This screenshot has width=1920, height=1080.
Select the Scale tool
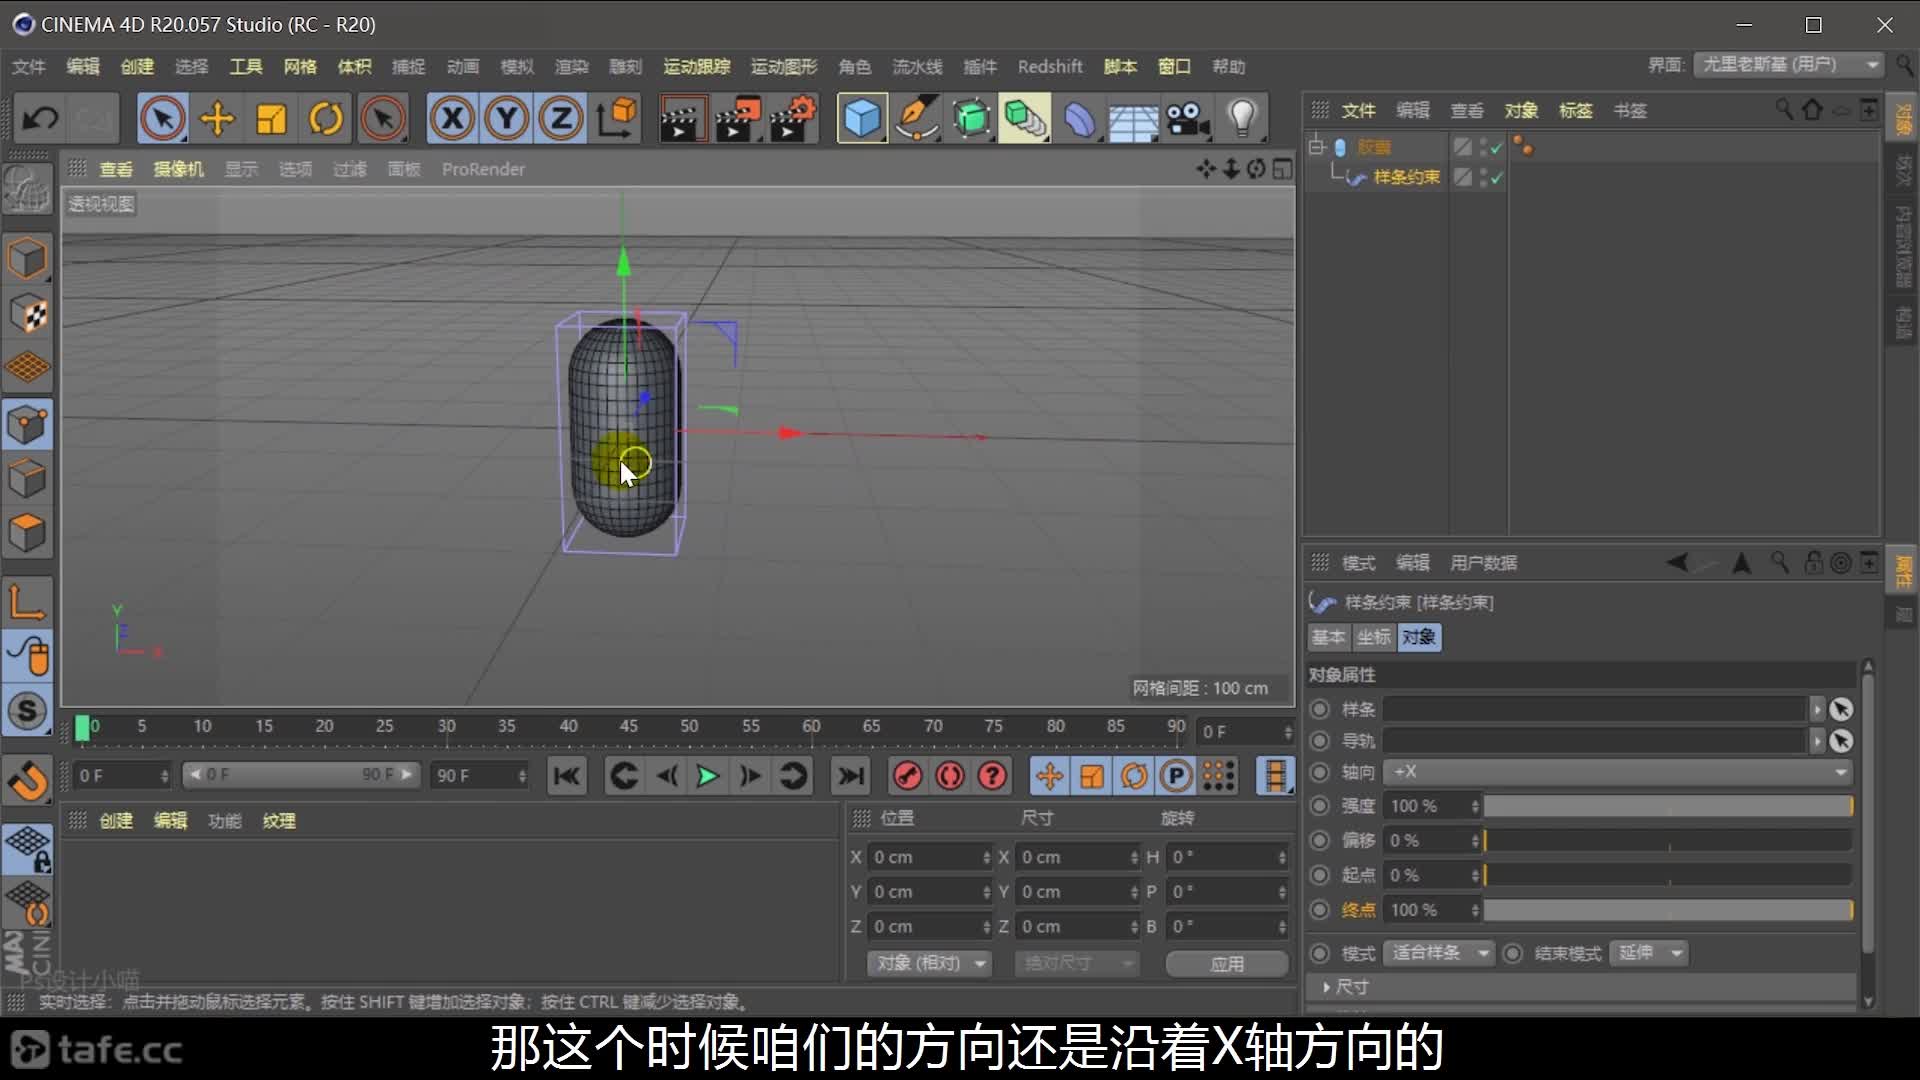[x=271, y=119]
